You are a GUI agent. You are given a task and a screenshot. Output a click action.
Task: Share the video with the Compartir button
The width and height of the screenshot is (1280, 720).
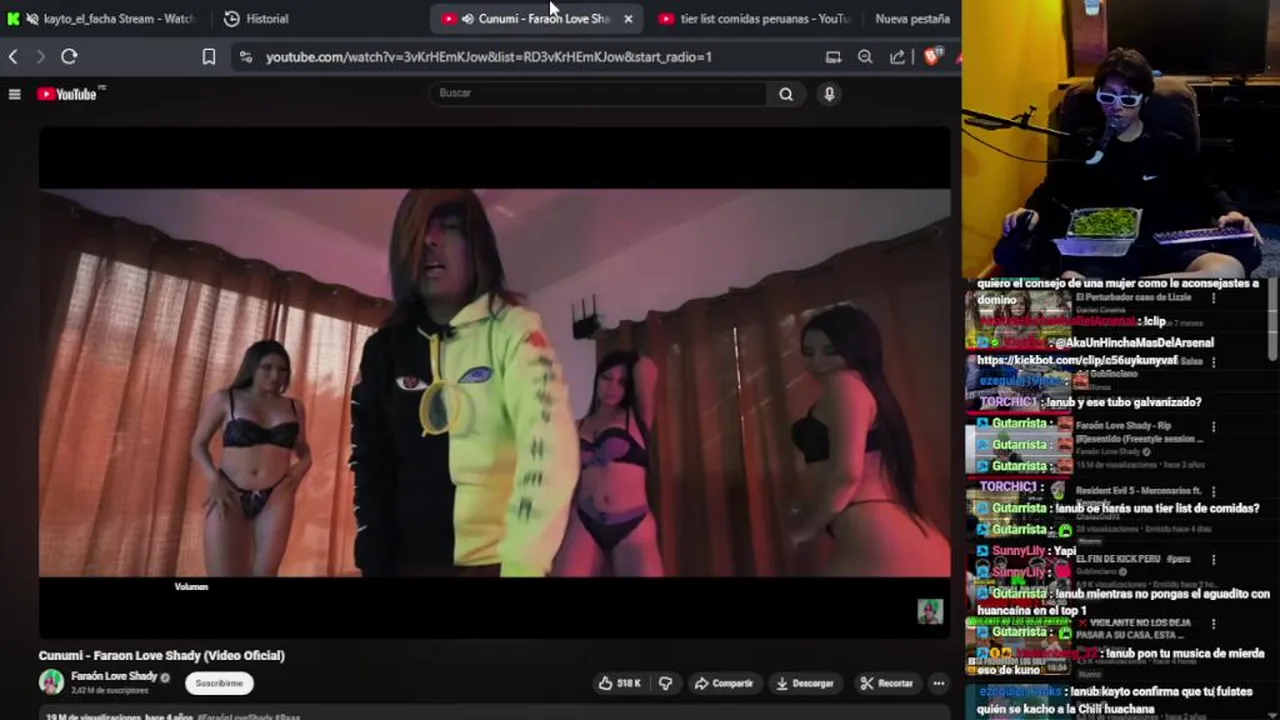pos(724,683)
